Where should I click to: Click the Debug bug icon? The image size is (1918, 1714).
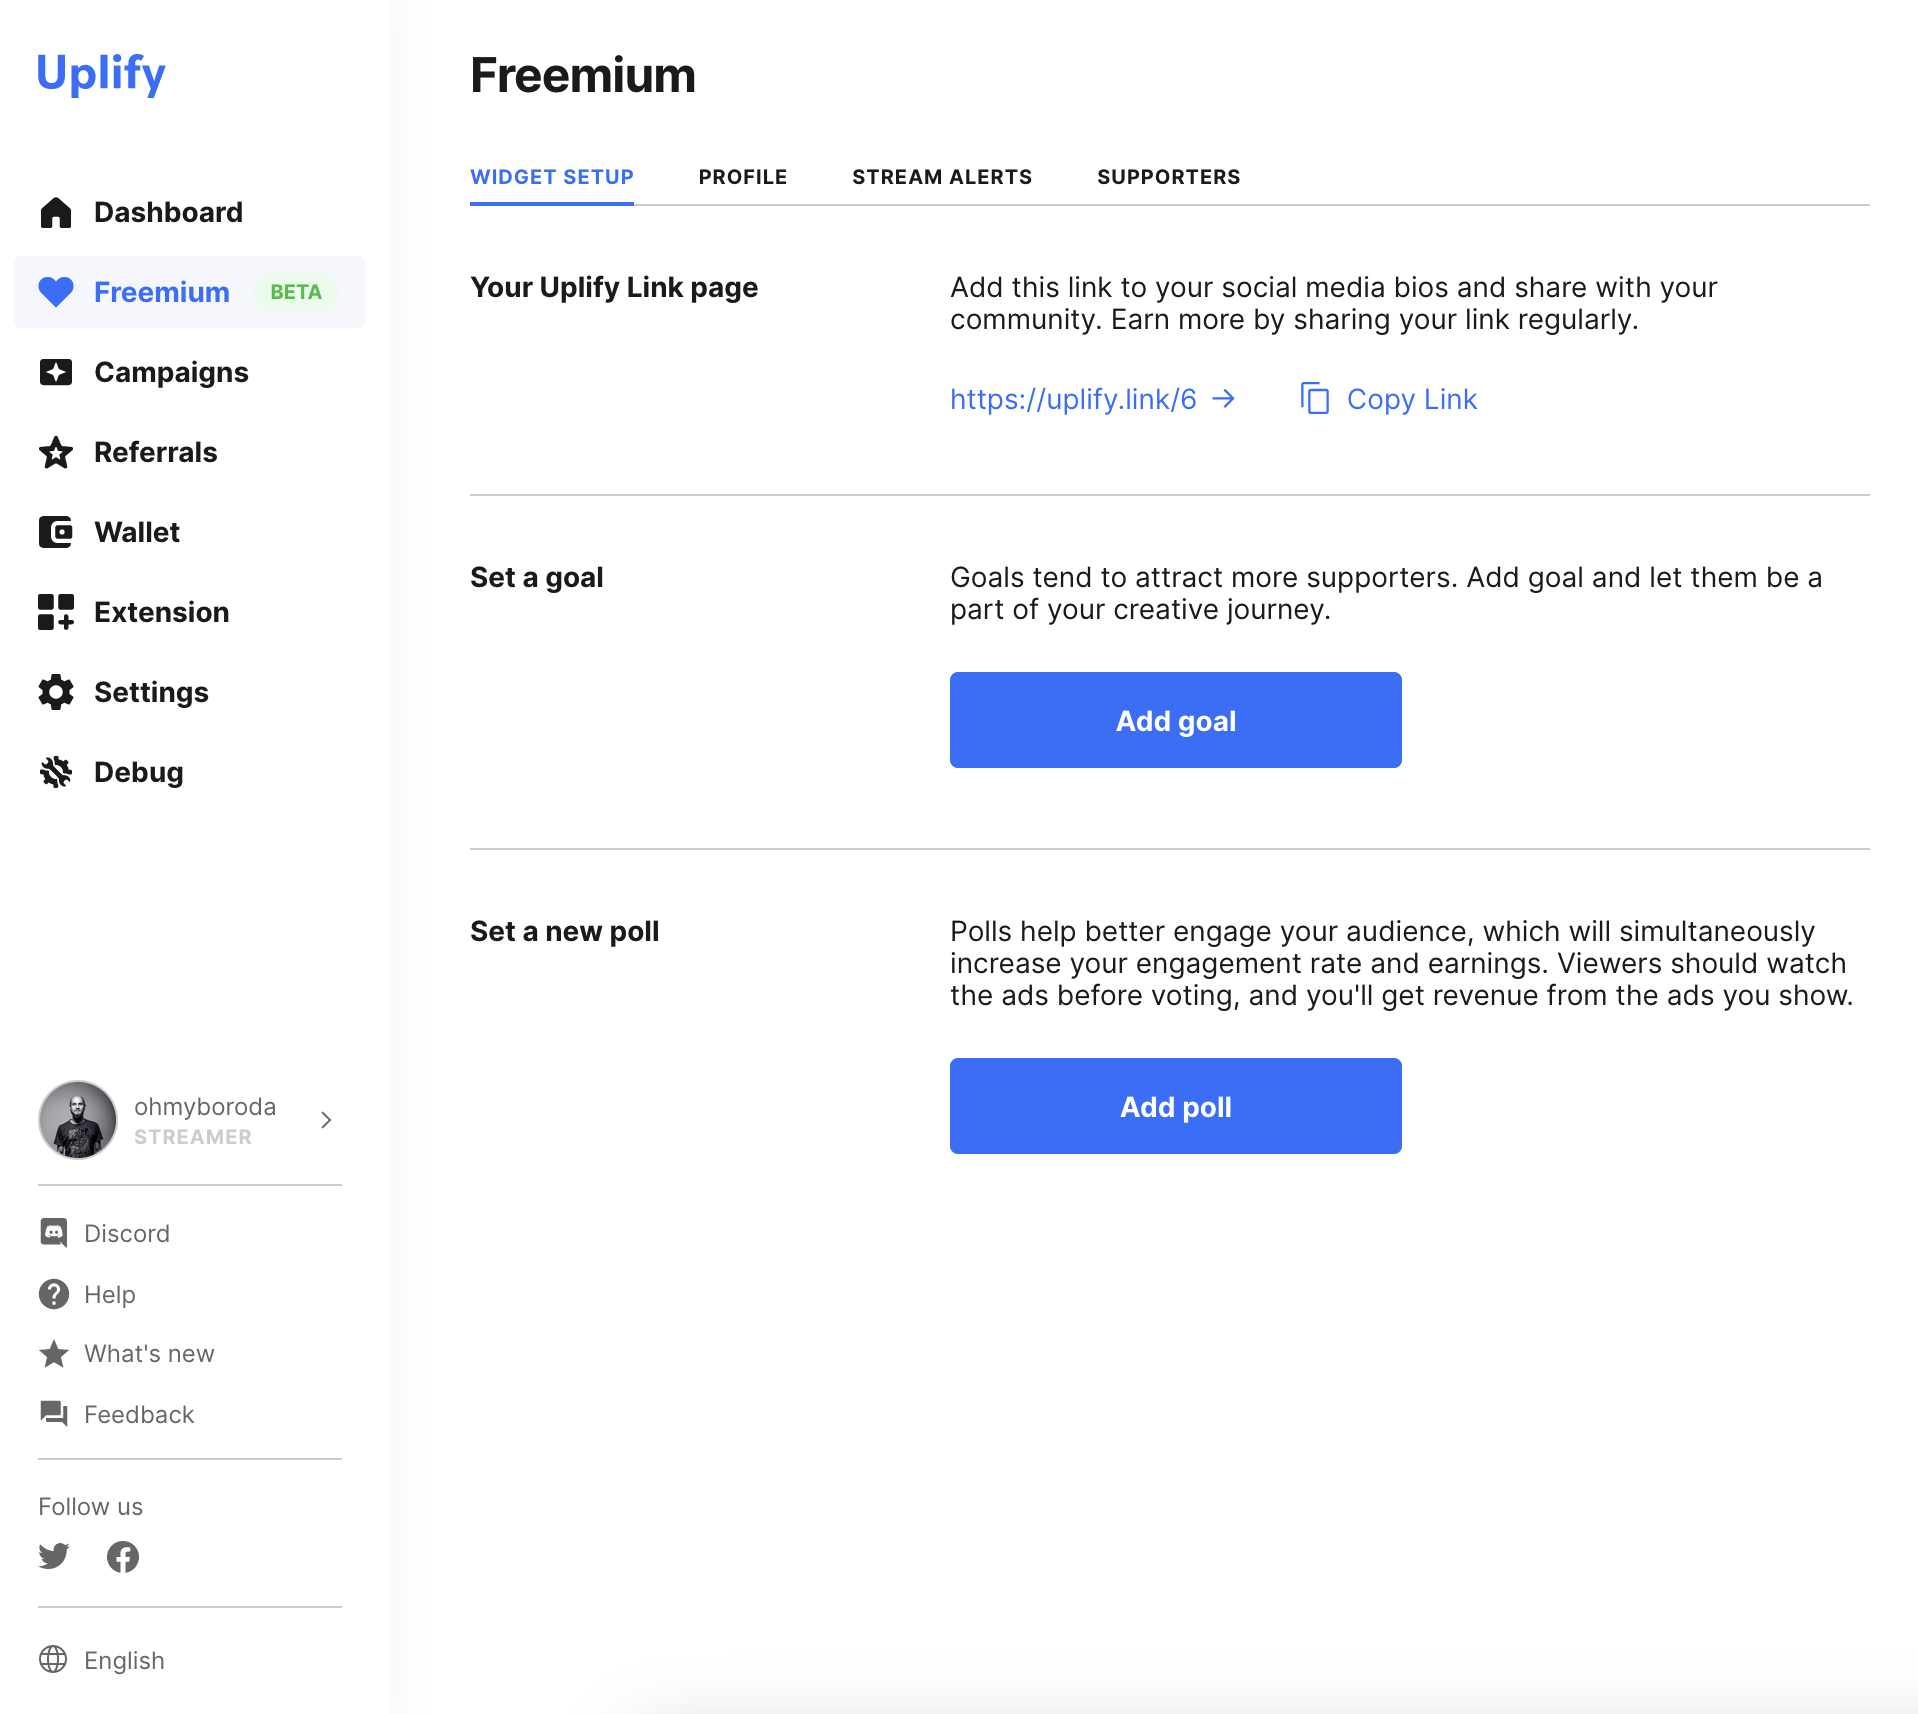[x=56, y=772]
